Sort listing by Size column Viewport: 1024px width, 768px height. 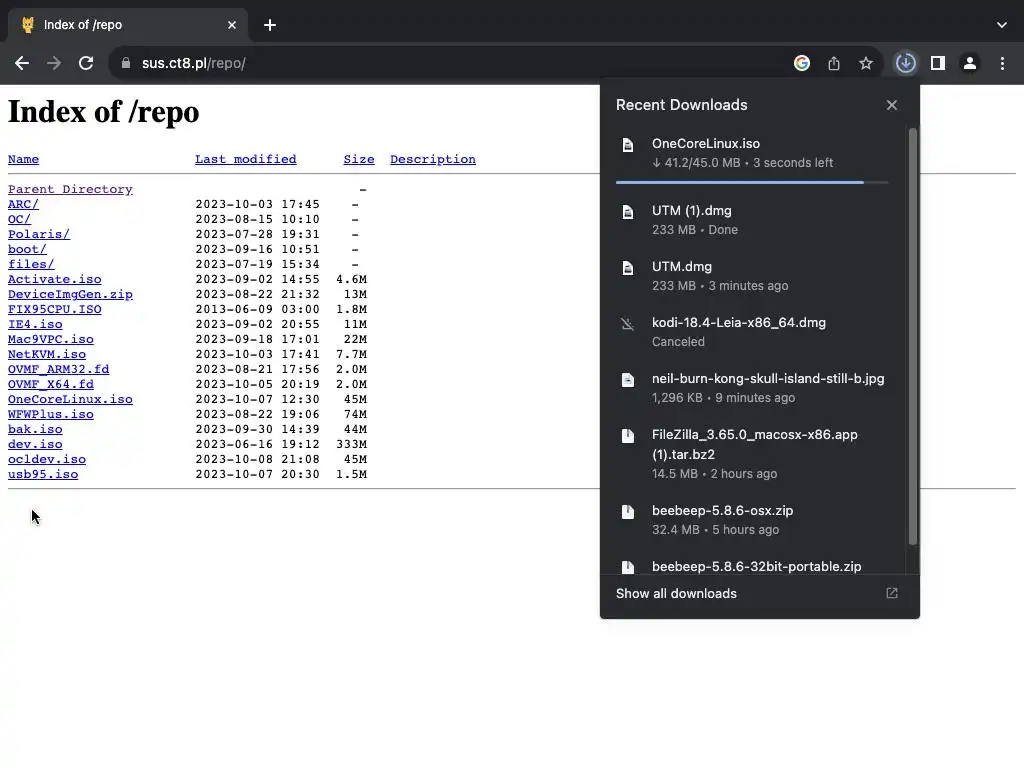pyautogui.click(x=359, y=159)
